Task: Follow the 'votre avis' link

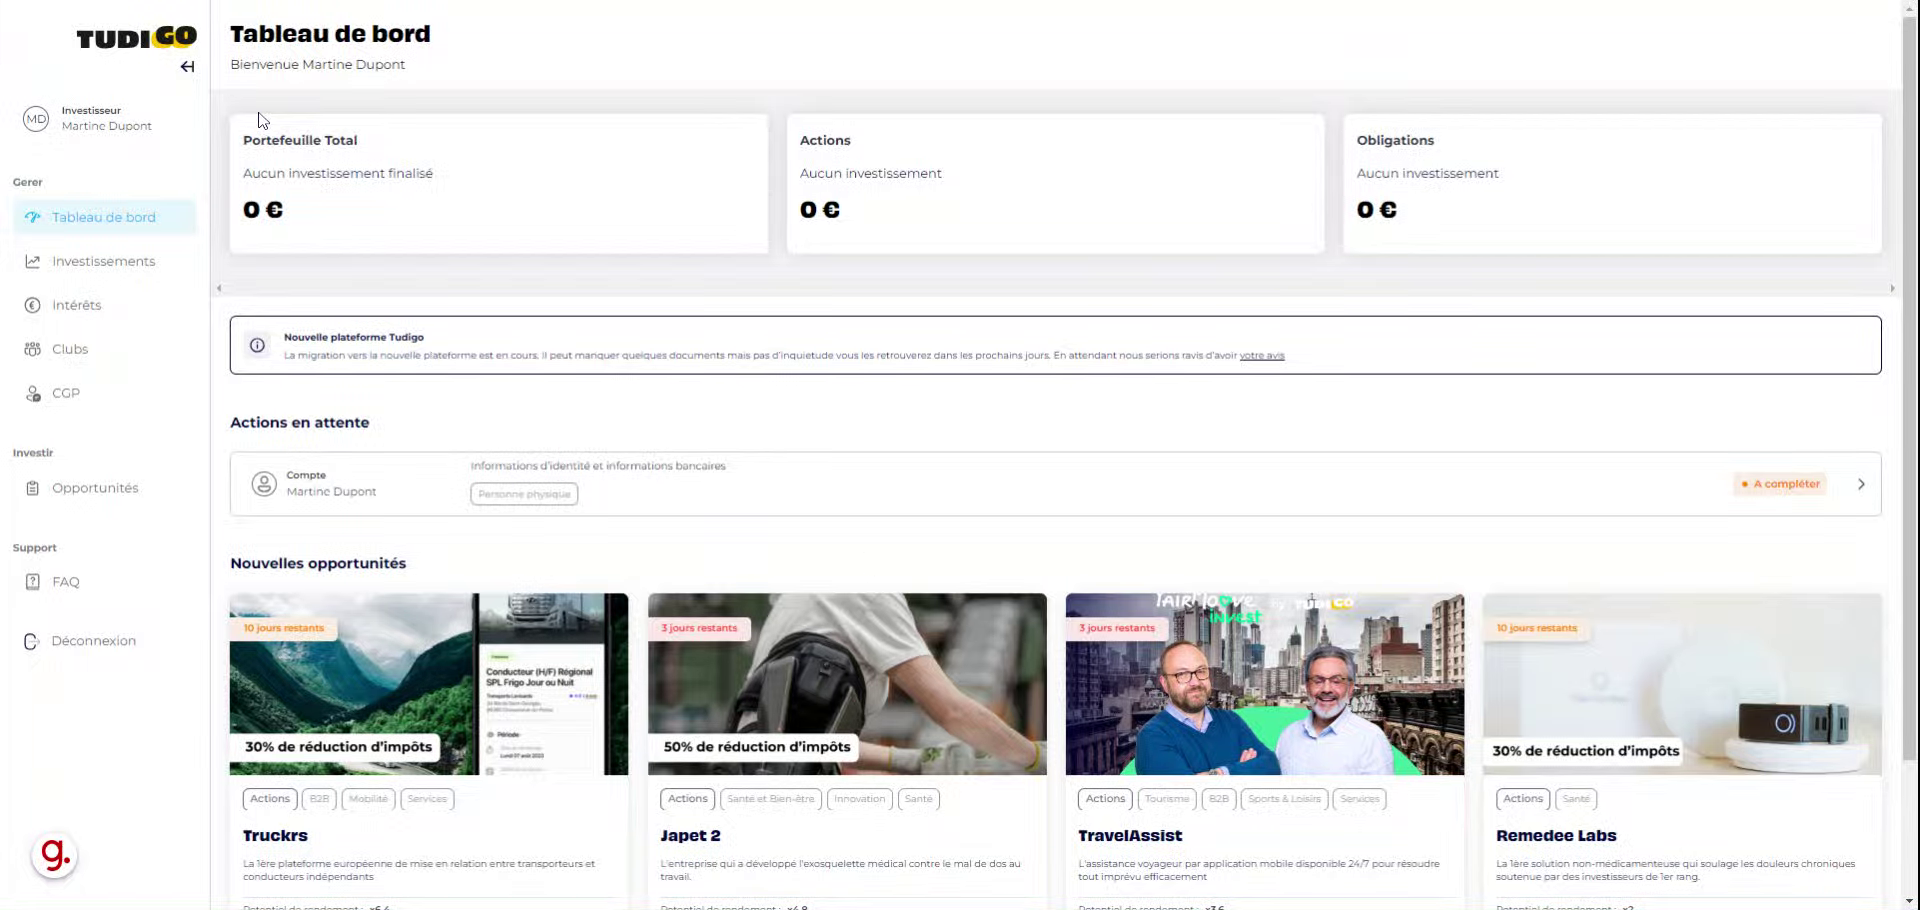Action: coord(1262,355)
